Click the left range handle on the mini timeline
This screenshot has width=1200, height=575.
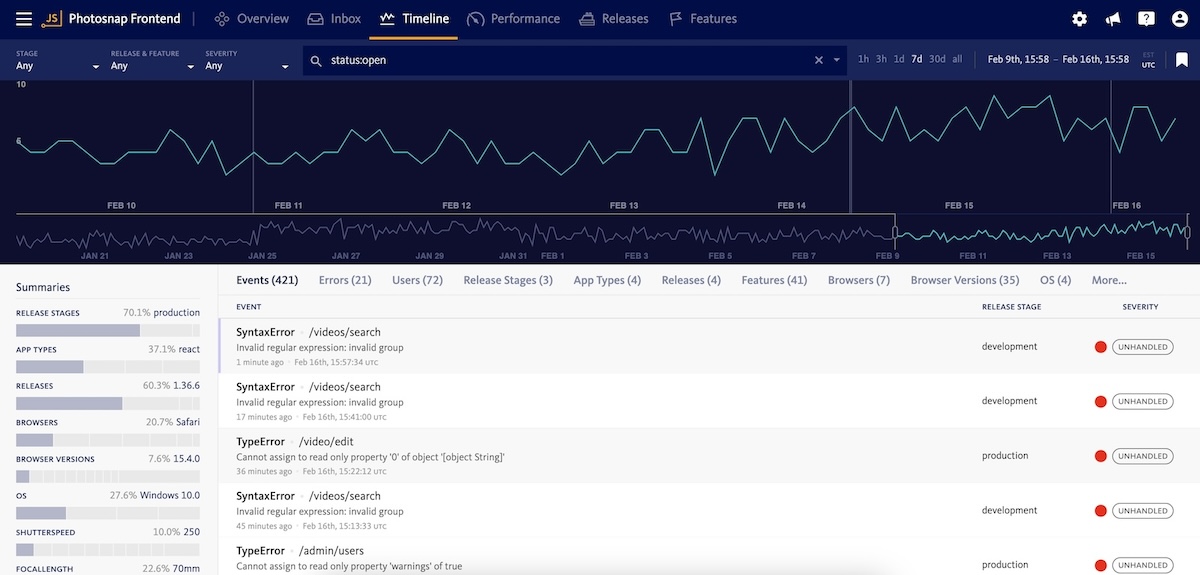coord(895,232)
